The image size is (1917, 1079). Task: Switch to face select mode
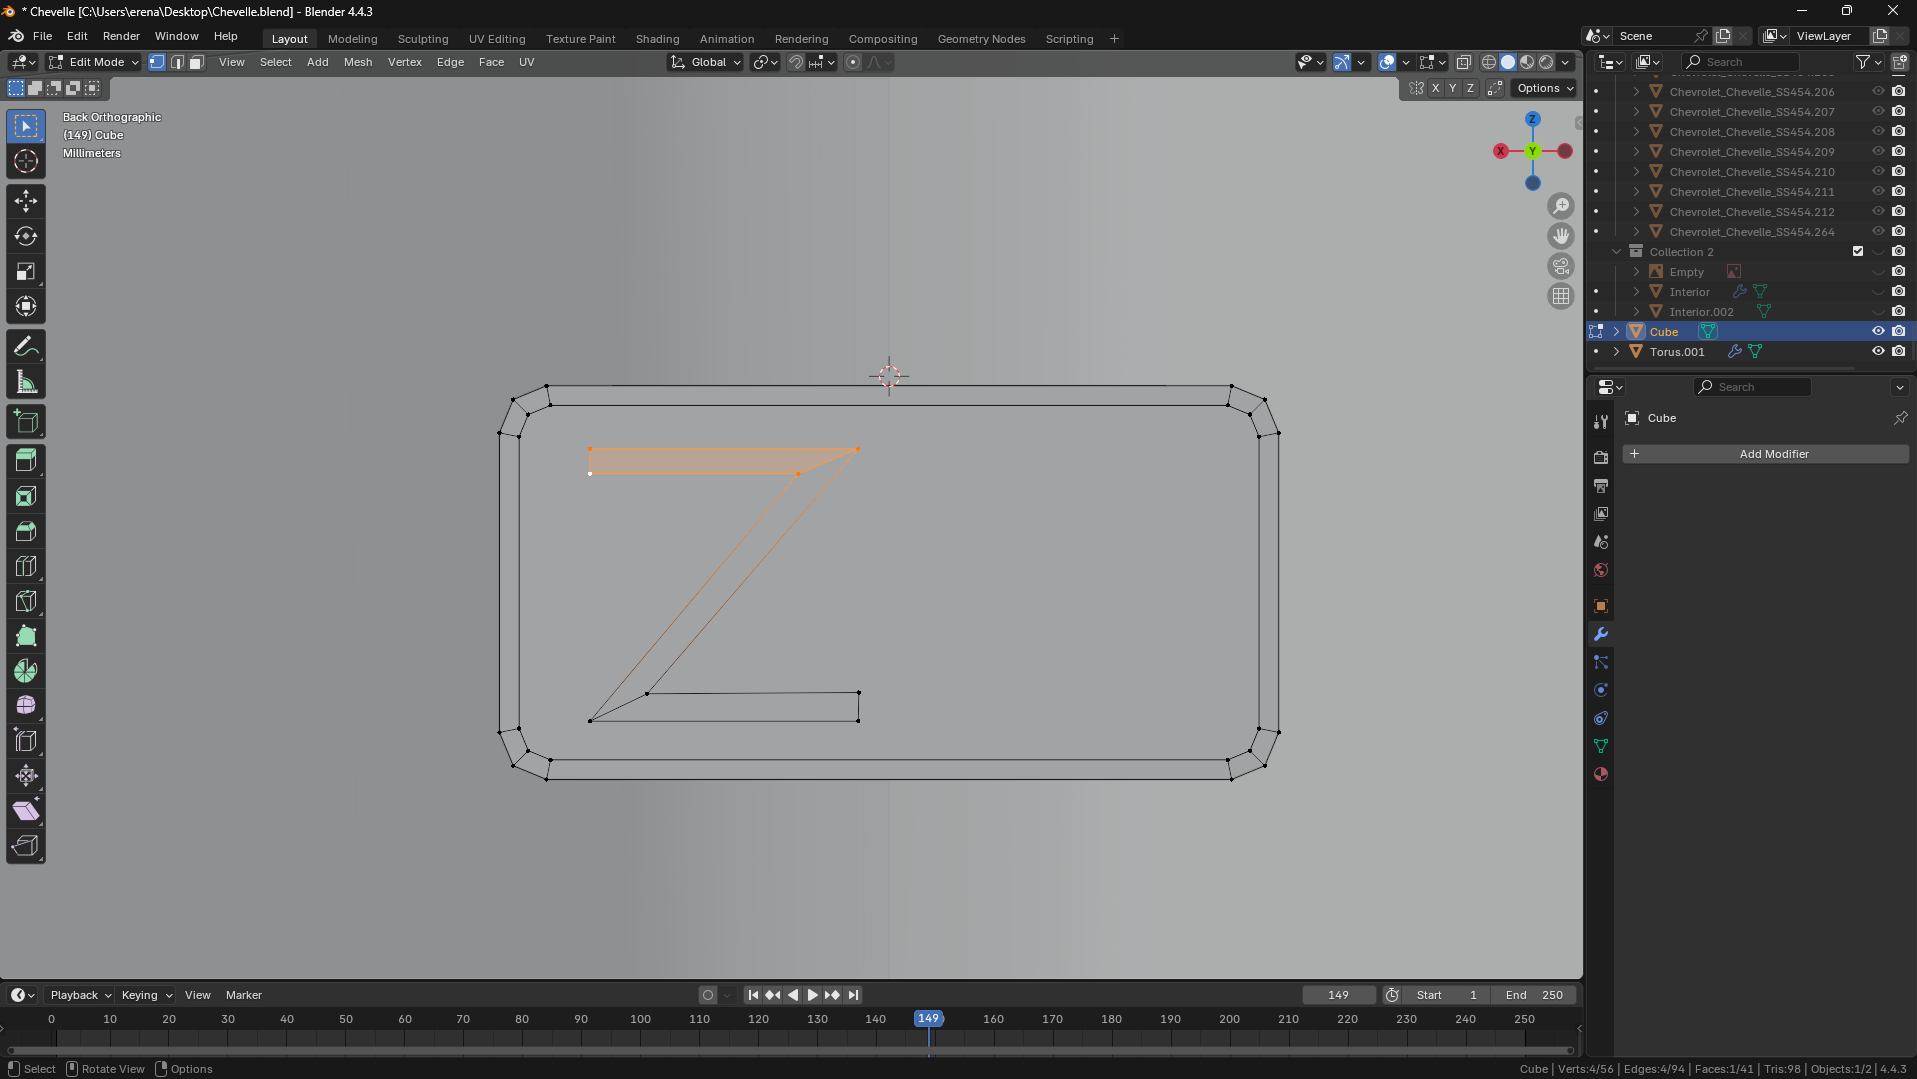(197, 62)
